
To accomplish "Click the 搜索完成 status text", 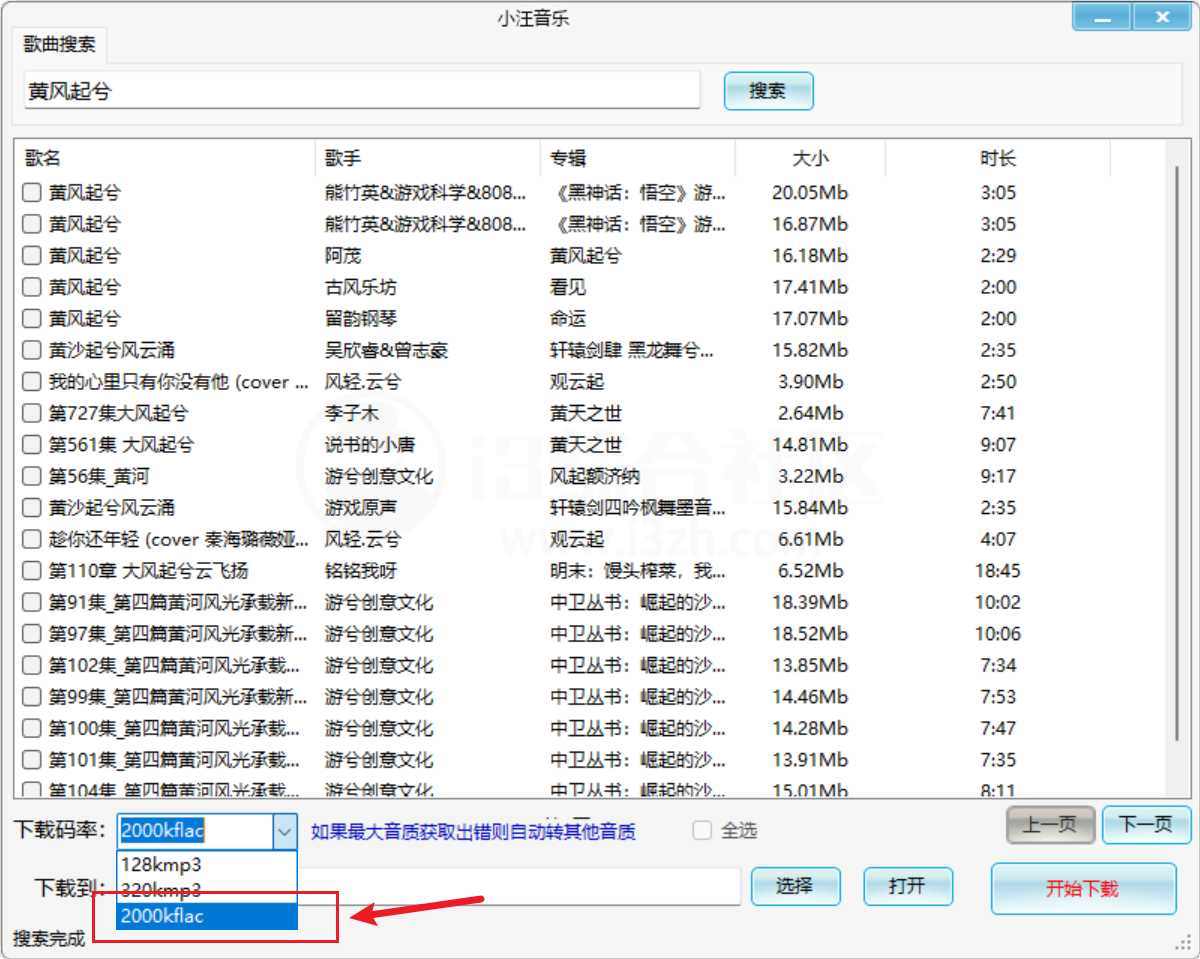I will tap(49, 939).
